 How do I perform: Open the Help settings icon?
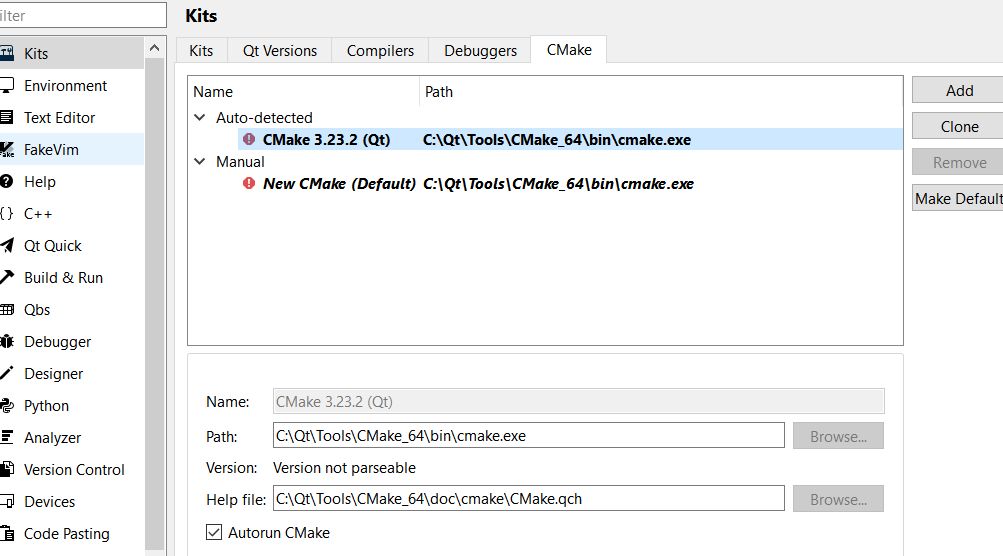pos(6,181)
